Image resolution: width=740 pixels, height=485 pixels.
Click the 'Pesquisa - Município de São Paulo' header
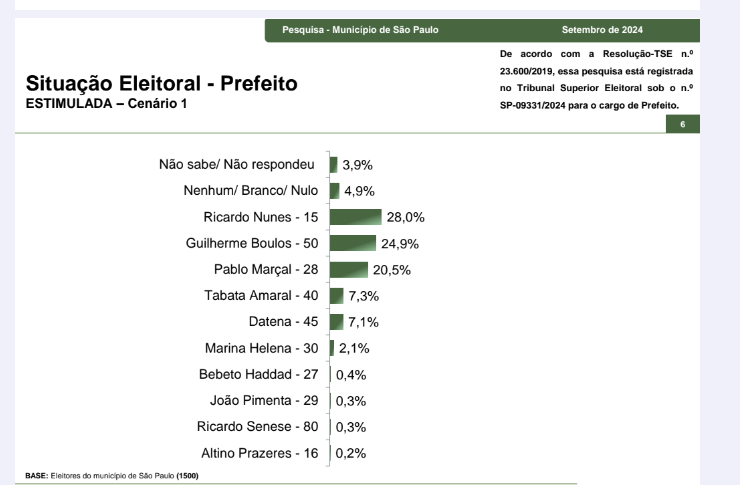pos(360,30)
